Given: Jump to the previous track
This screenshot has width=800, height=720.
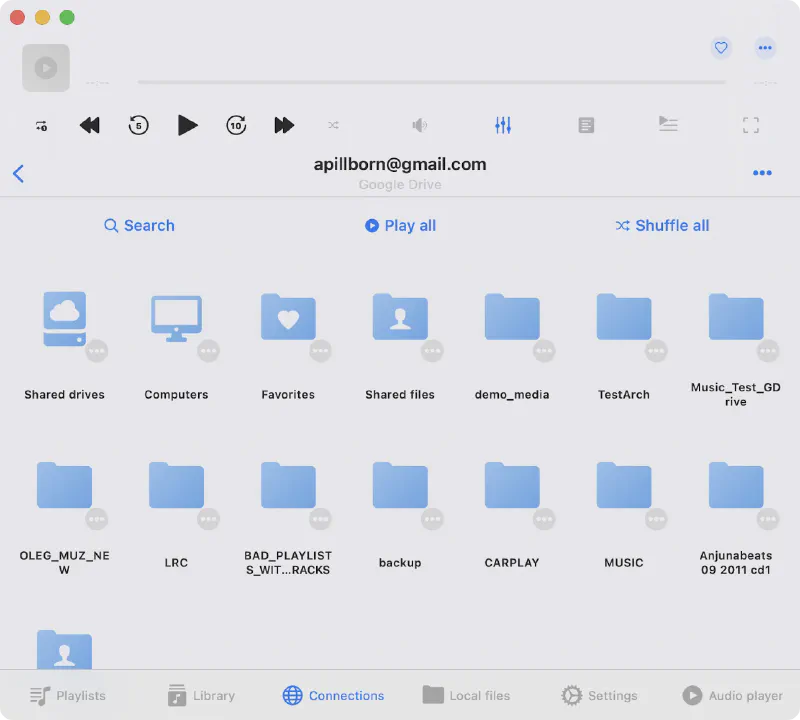Looking at the screenshot, I should 90,125.
